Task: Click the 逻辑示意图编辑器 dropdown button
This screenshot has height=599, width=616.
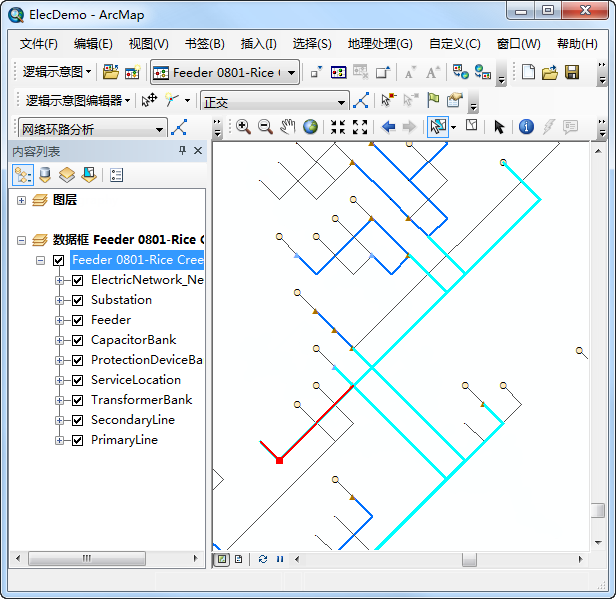Action: [x=78, y=100]
